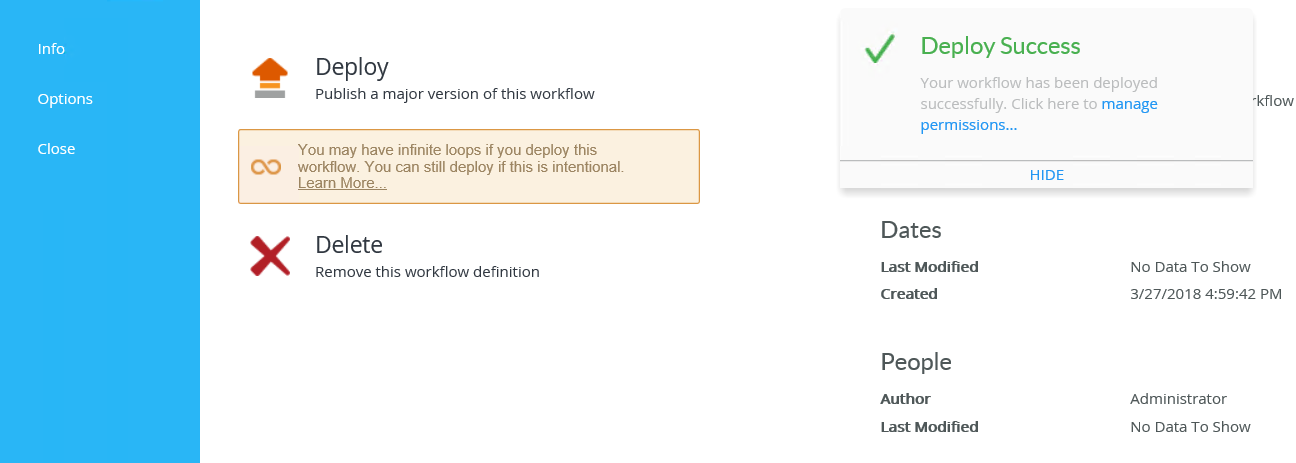Viewport: 1296px width, 463px height.
Task: Hide the Deploy Success notification
Action: tap(1046, 175)
